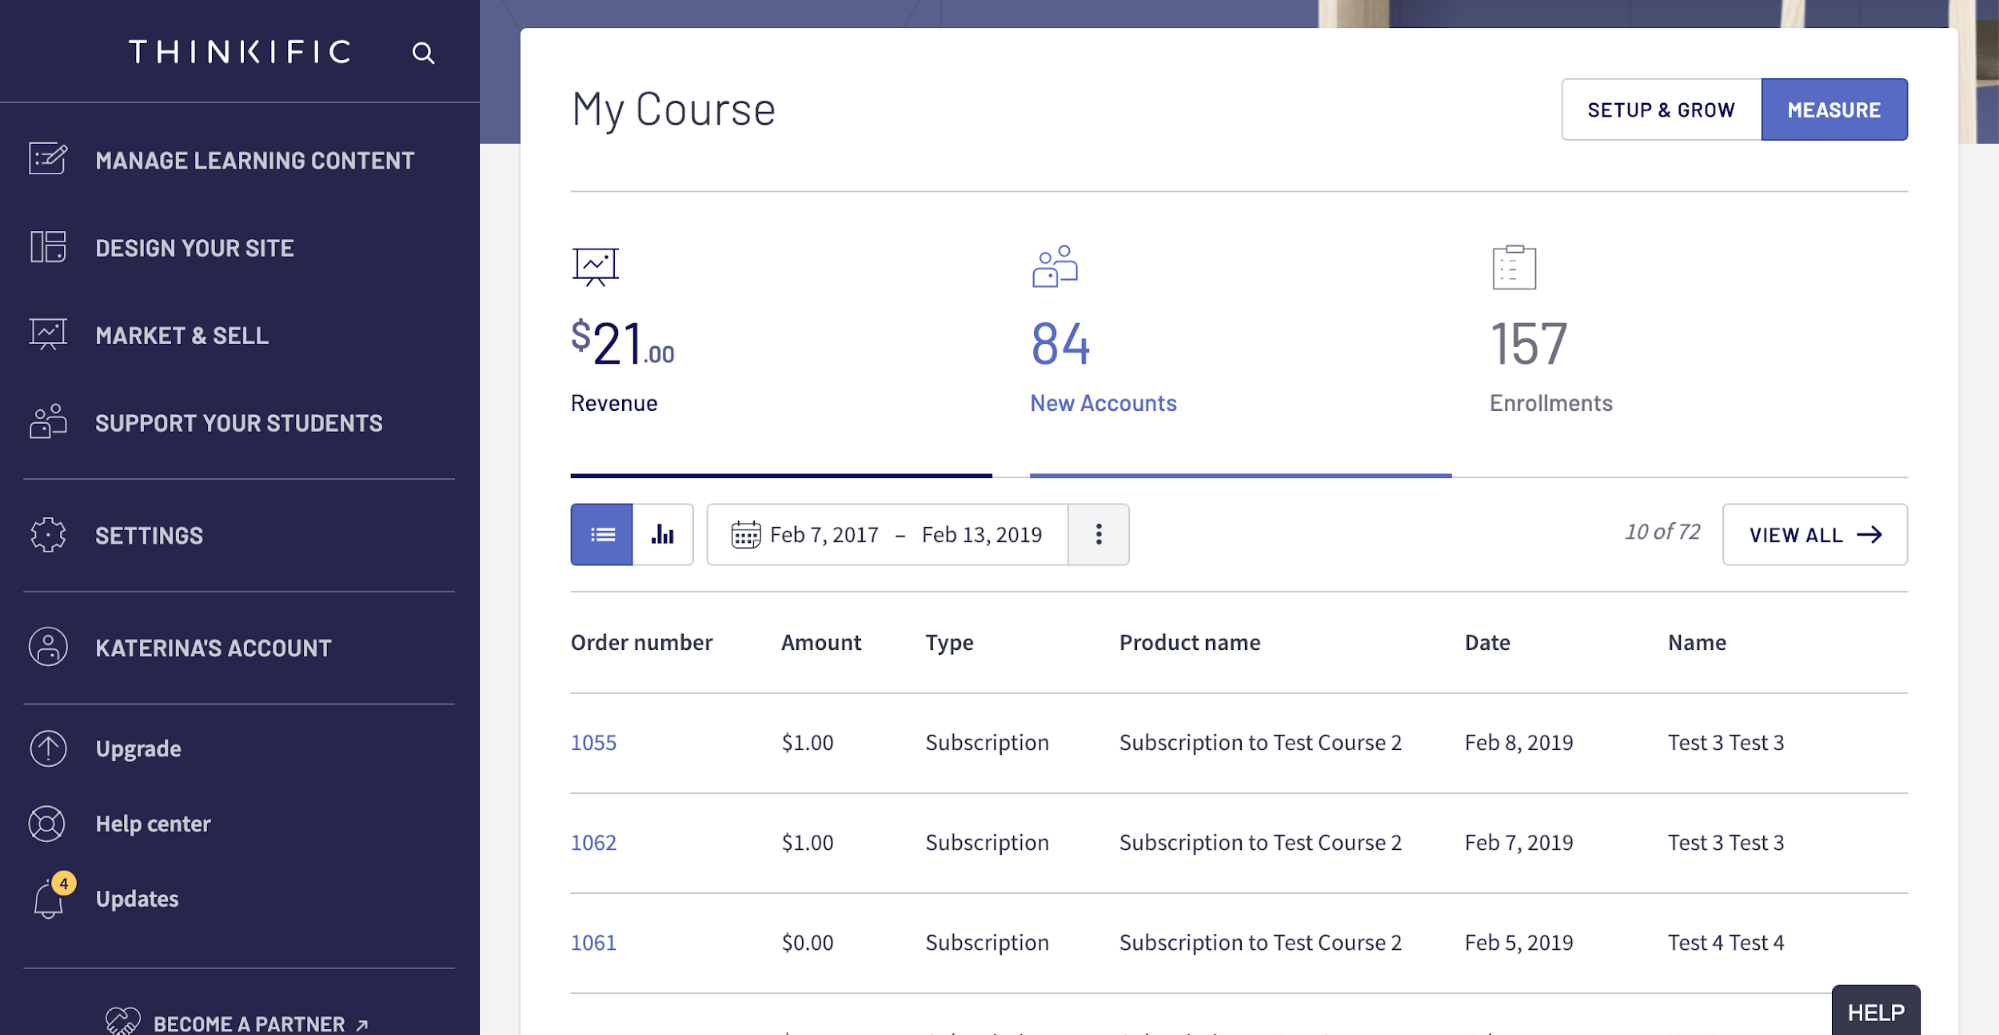Viewport: 1999px width, 1035px height.
Task: Switch to the Setup & Grow tab
Action: click(1660, 109)
